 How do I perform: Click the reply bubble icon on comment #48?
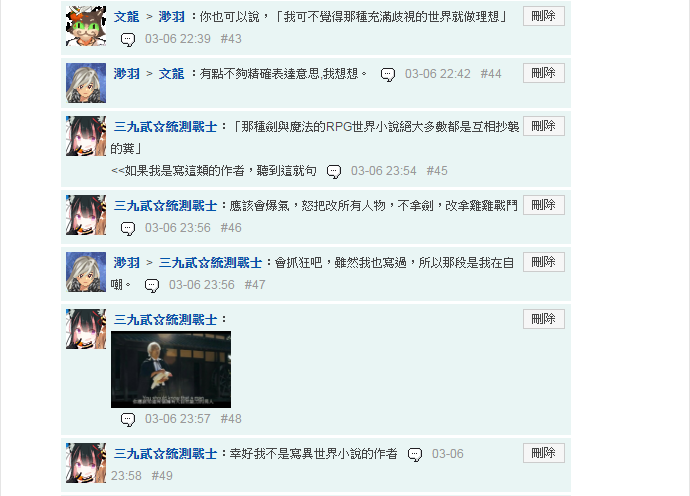coord(128,419)
